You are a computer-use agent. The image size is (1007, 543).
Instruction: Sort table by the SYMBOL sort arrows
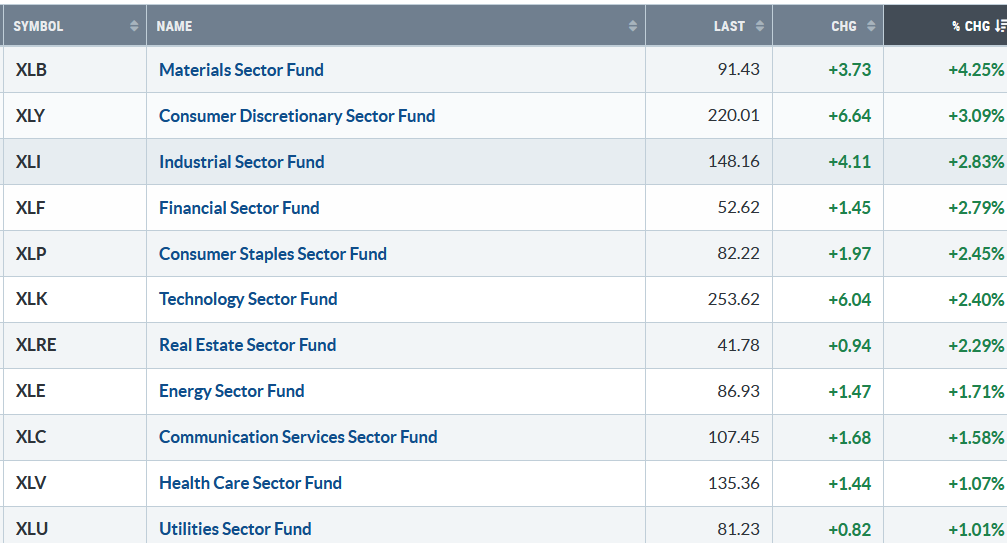[x=134, y=26]
